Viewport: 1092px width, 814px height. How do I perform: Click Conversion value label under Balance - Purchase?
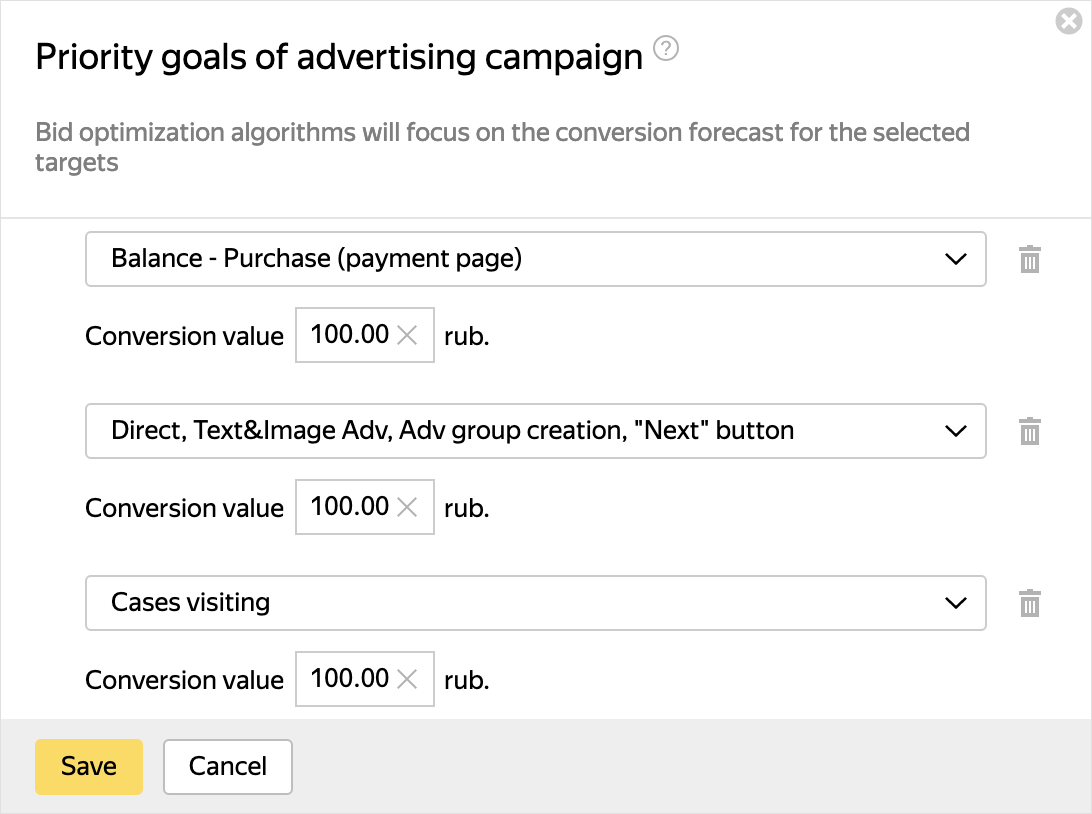coord(185,336)
